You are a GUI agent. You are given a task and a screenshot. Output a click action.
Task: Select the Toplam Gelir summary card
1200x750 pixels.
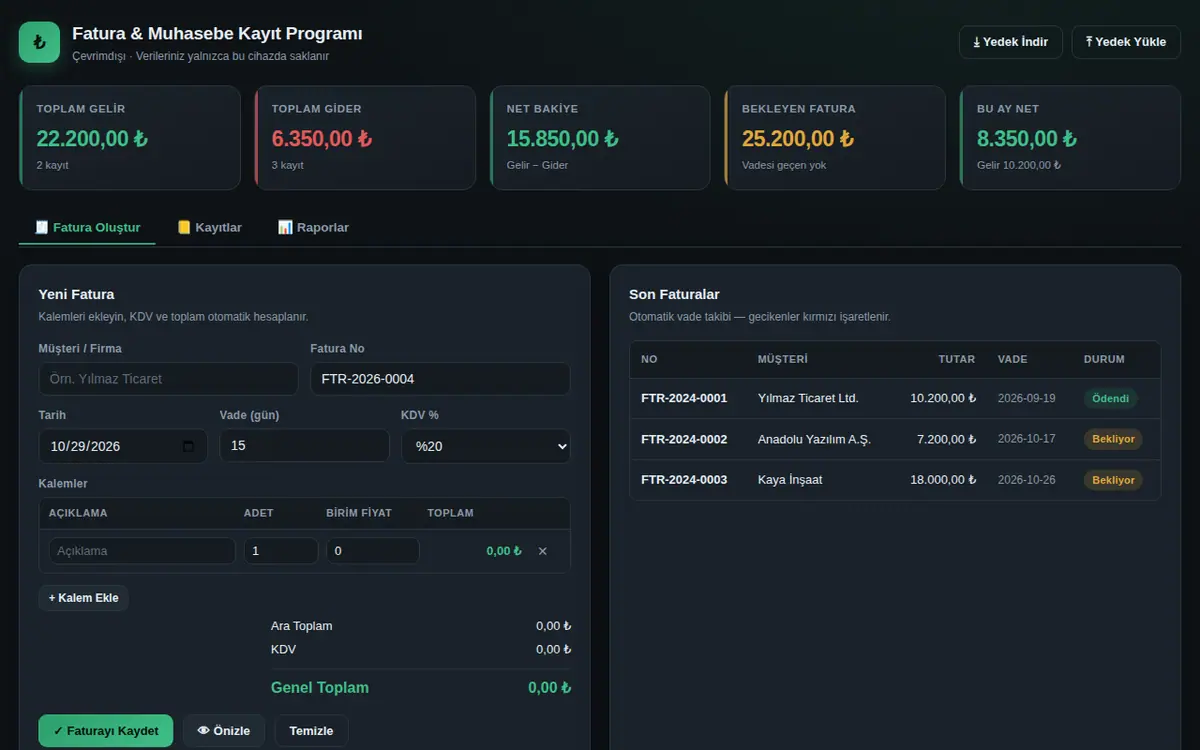(130, 138)
